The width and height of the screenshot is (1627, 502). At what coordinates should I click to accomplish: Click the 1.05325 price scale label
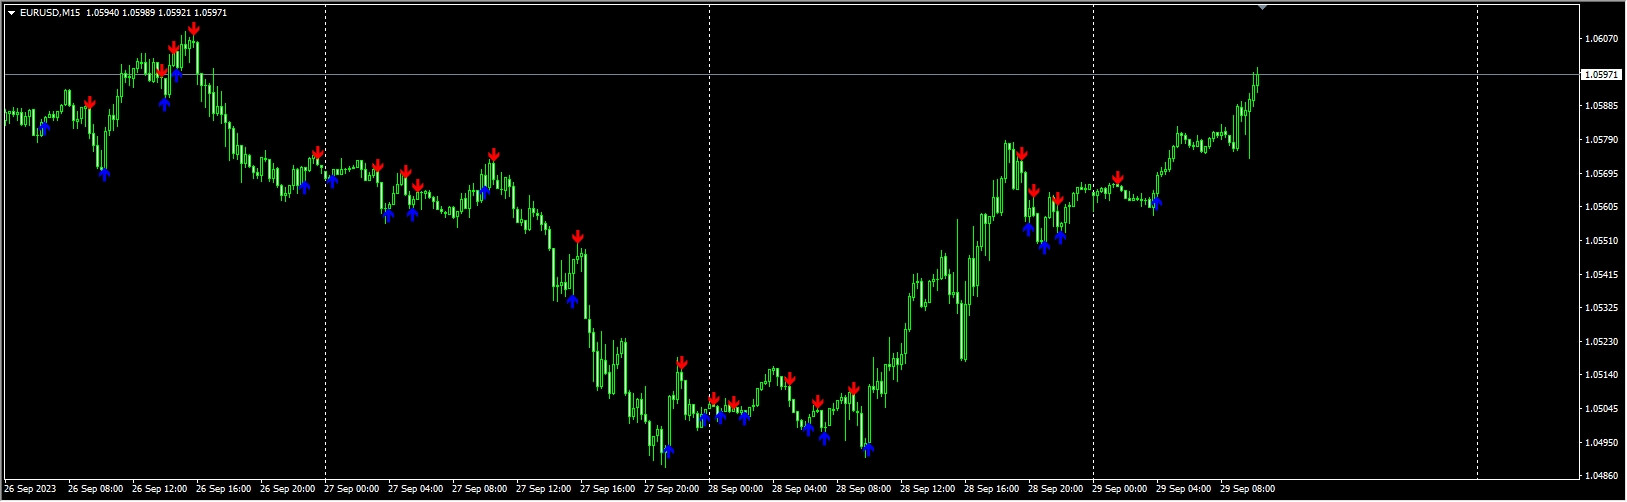pos(1601,308)
